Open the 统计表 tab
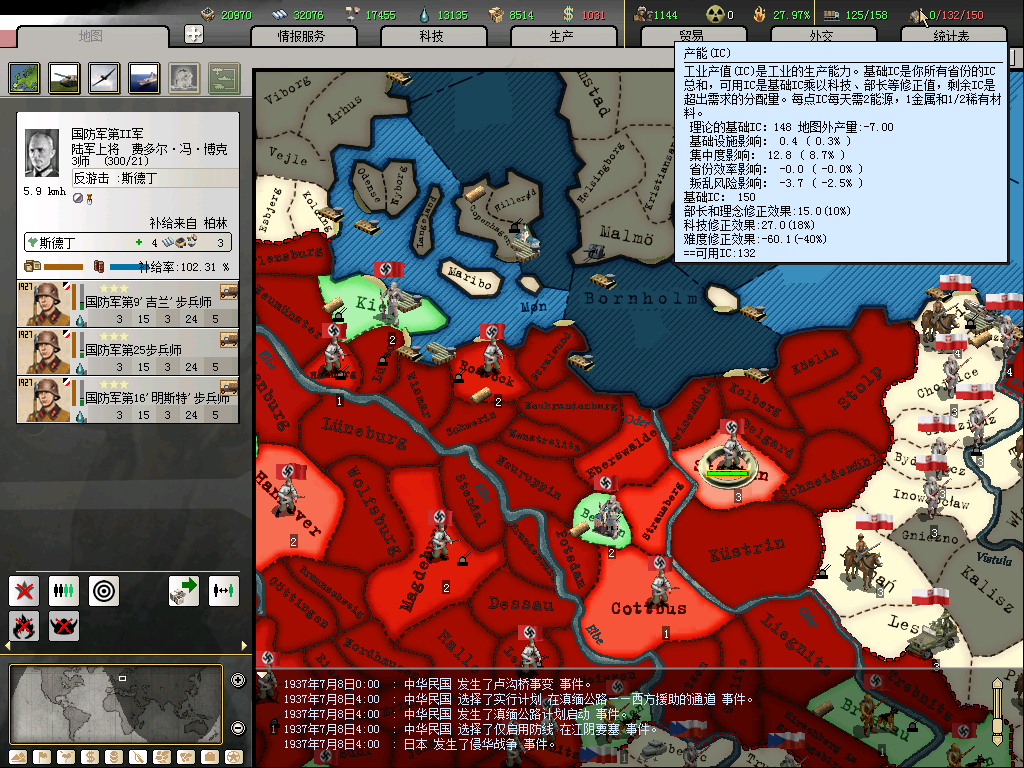Image resolution: width=1024 pixels, height=768 pixels. pos(952,37)
